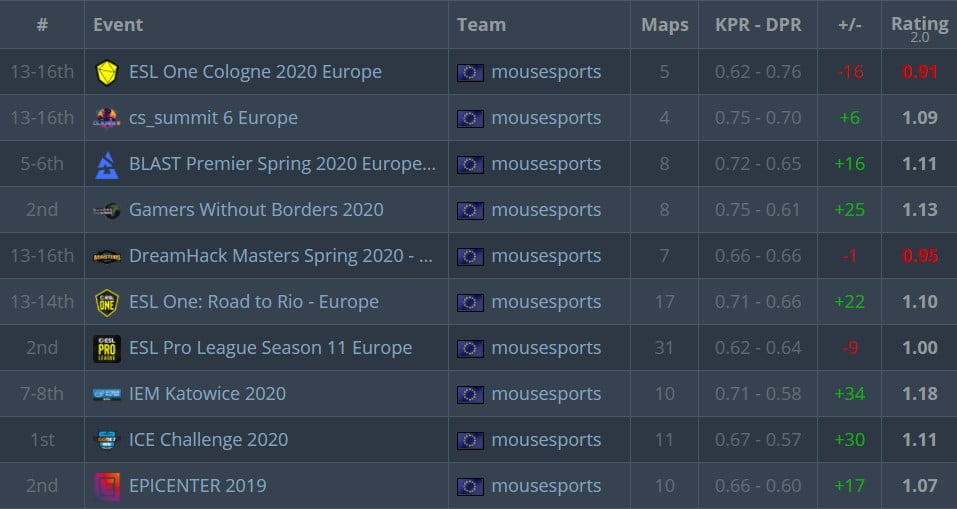Image resolution: width=957 pixels, height=509 pixels.
Task: Click the Event column header
Action: (118, 25)
